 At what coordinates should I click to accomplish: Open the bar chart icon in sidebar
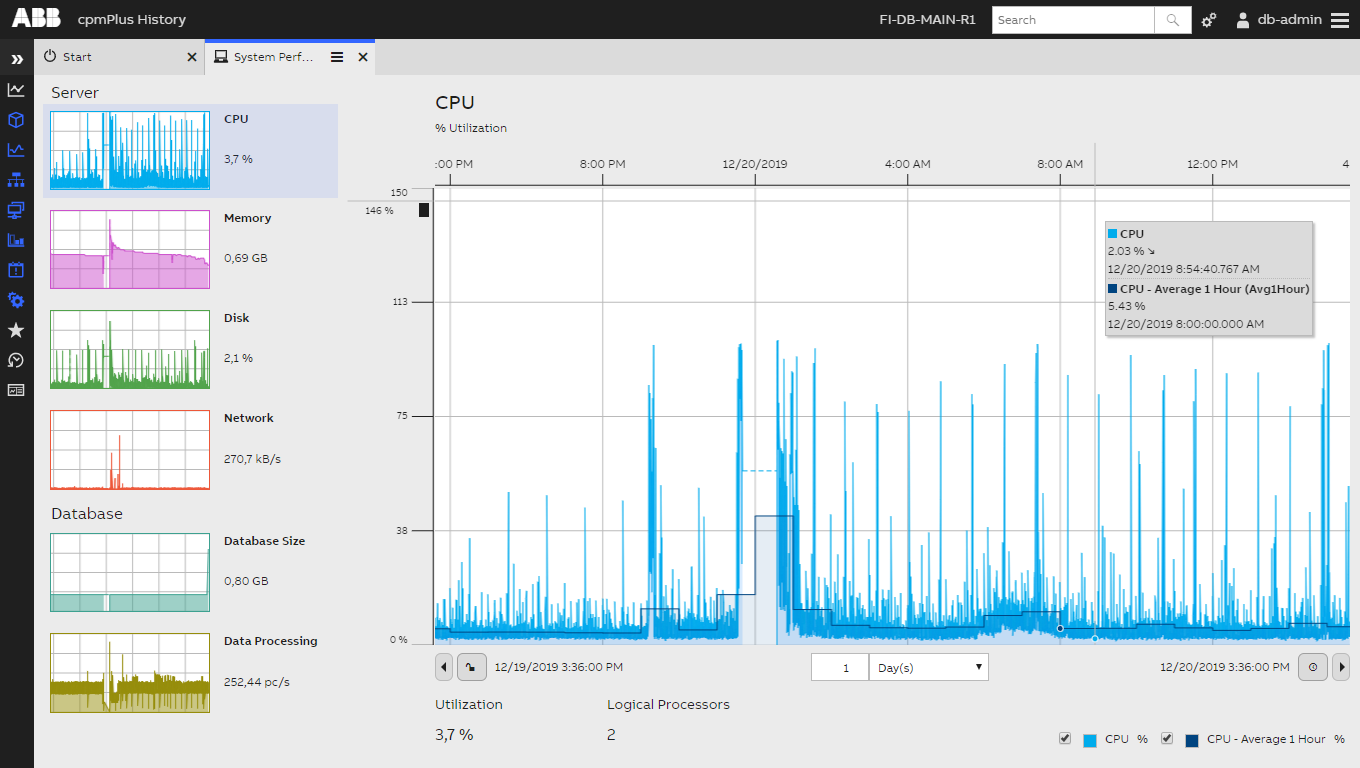(x=16, y=240)
